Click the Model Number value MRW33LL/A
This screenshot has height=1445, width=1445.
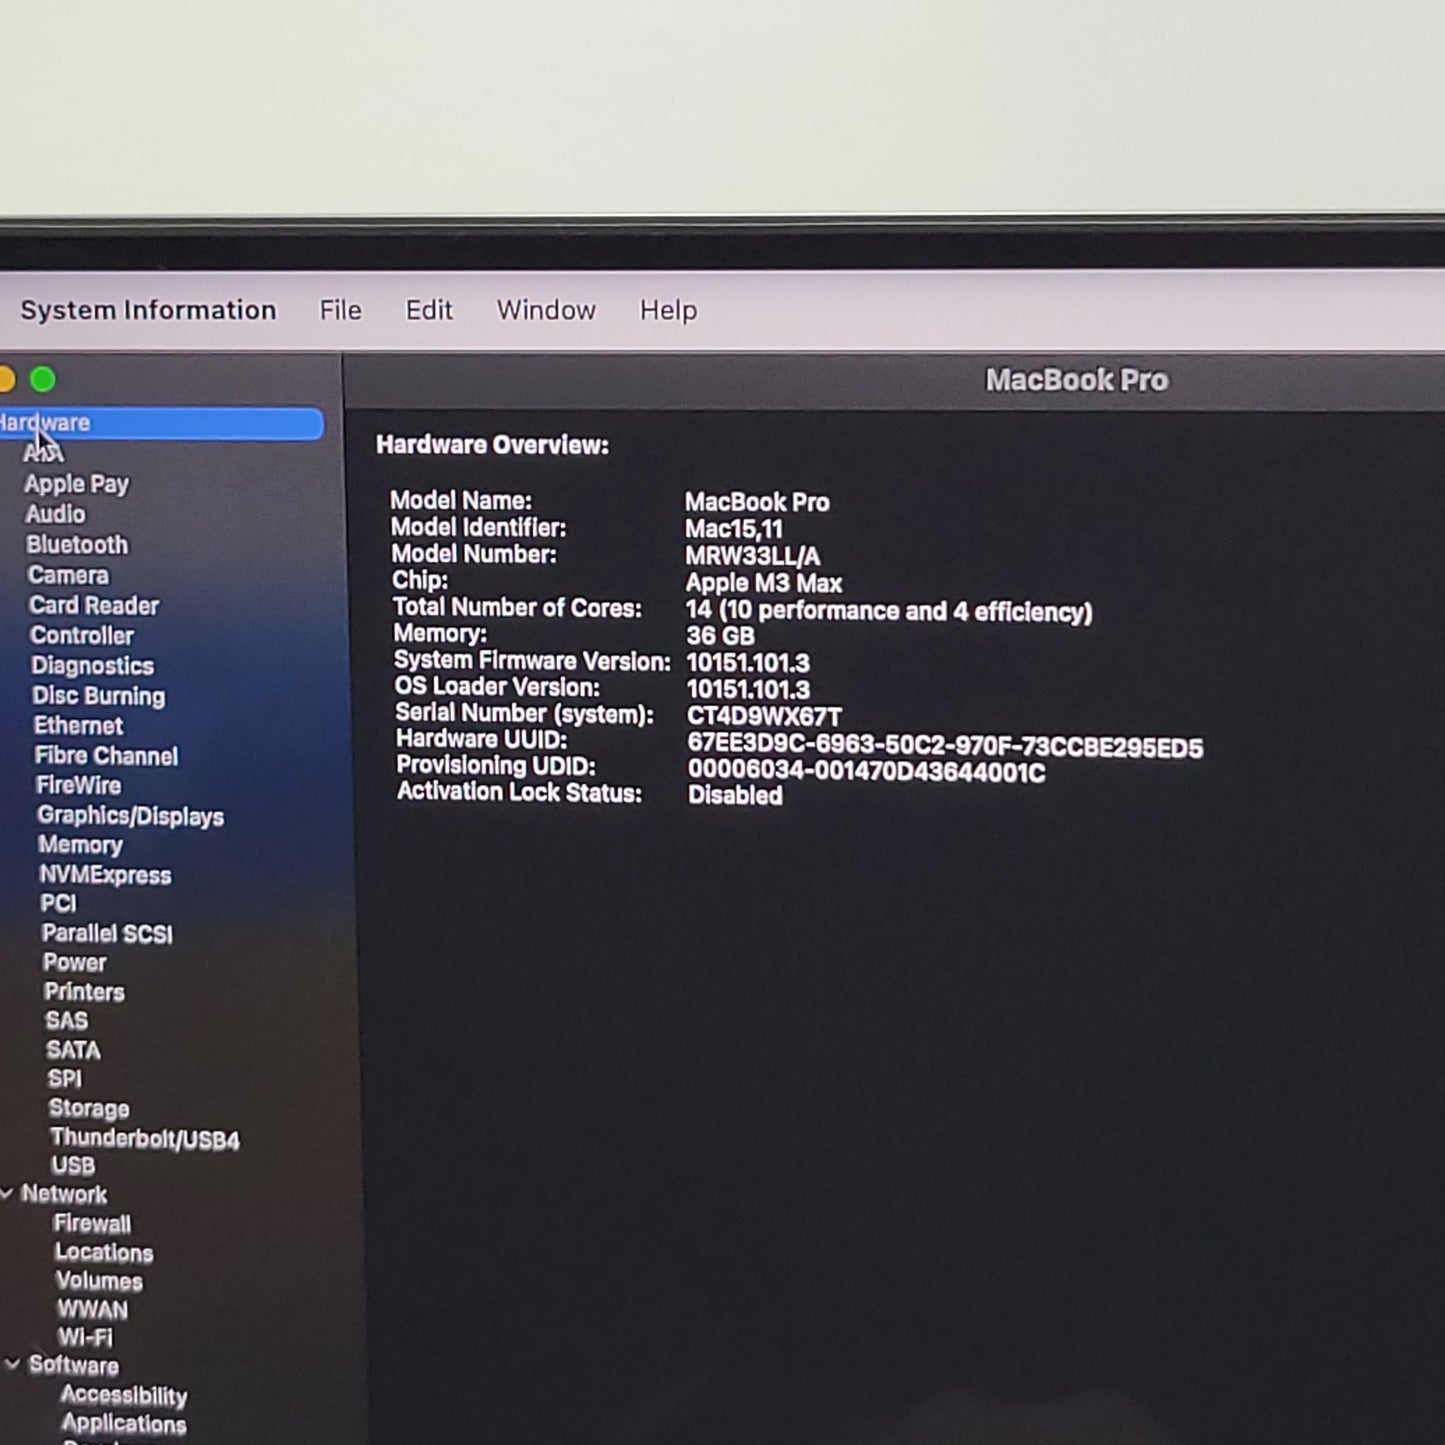click(752, 556)
